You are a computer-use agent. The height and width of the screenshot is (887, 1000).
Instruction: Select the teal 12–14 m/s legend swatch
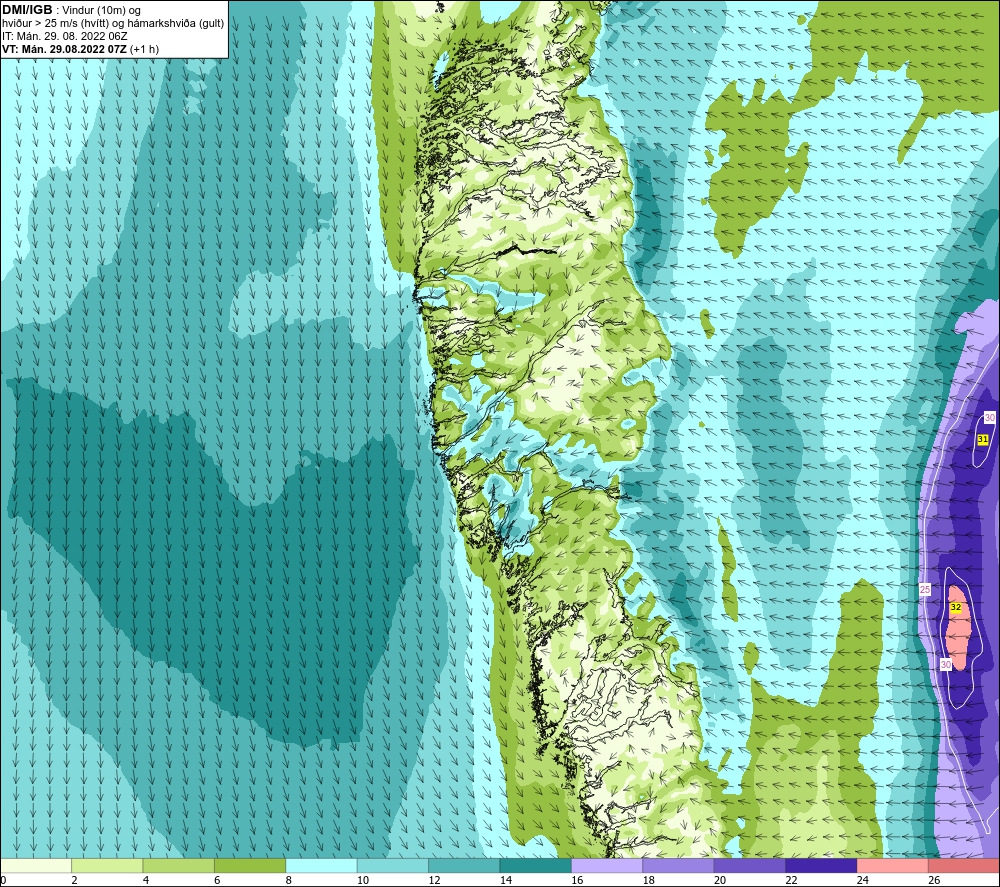tap(464, 866)
